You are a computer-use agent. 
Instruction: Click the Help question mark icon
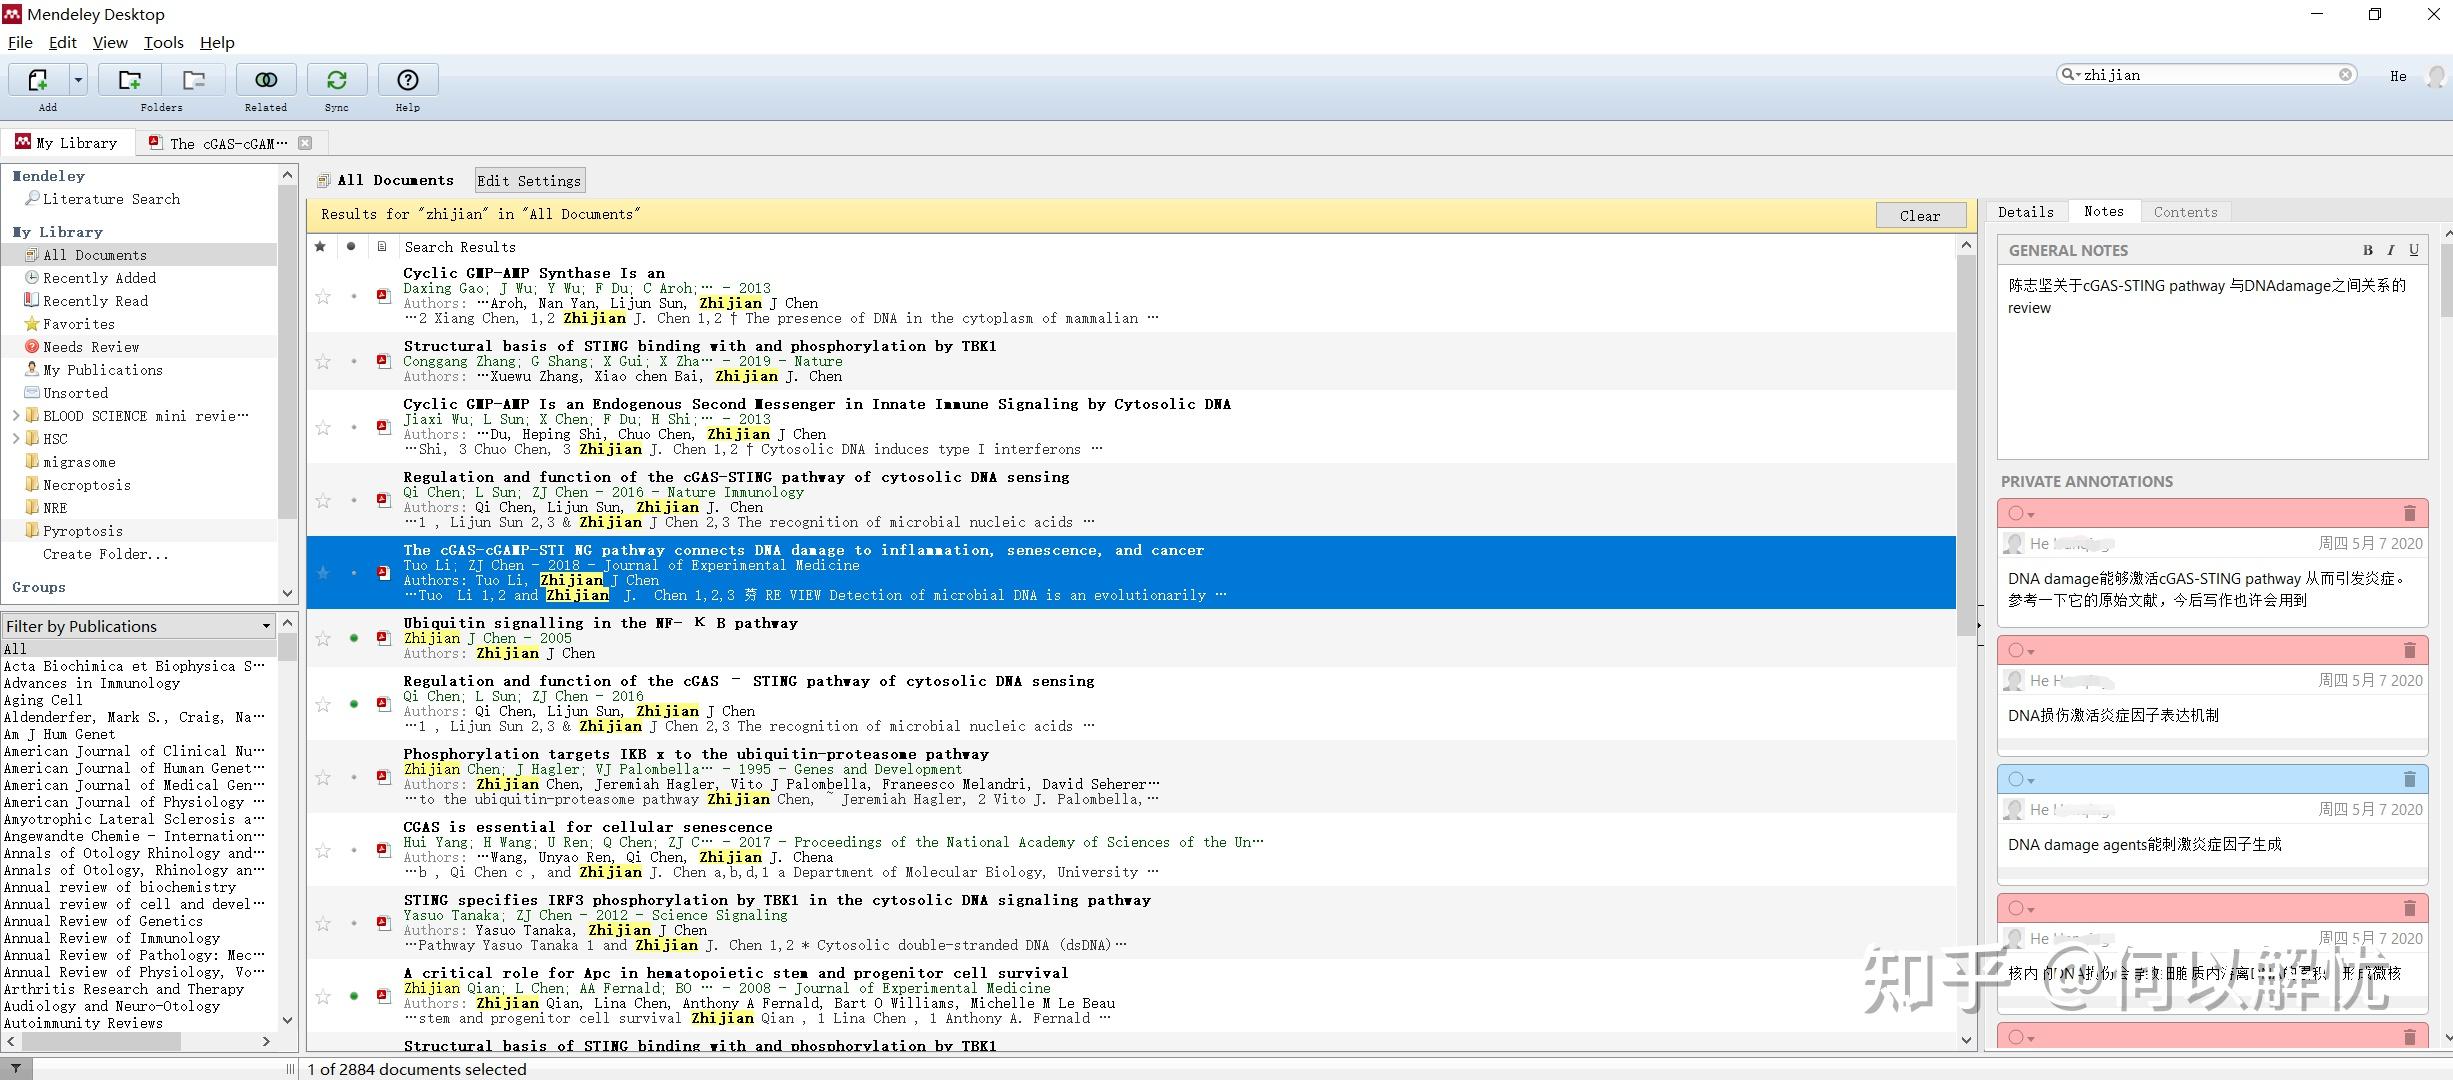(407, 80)
